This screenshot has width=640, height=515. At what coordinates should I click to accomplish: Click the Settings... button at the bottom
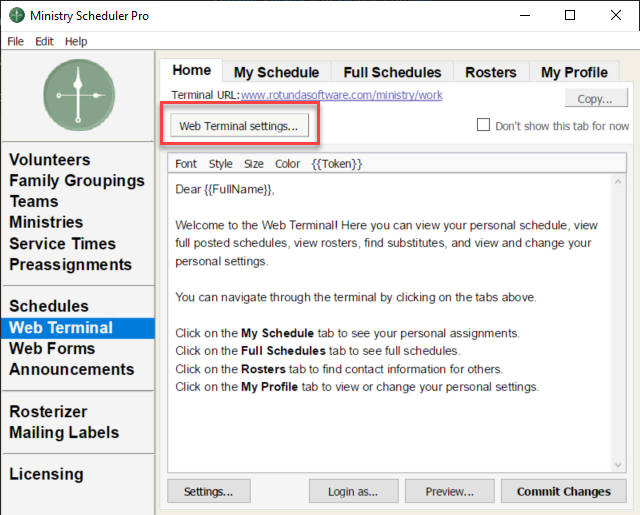coord(209,491)
